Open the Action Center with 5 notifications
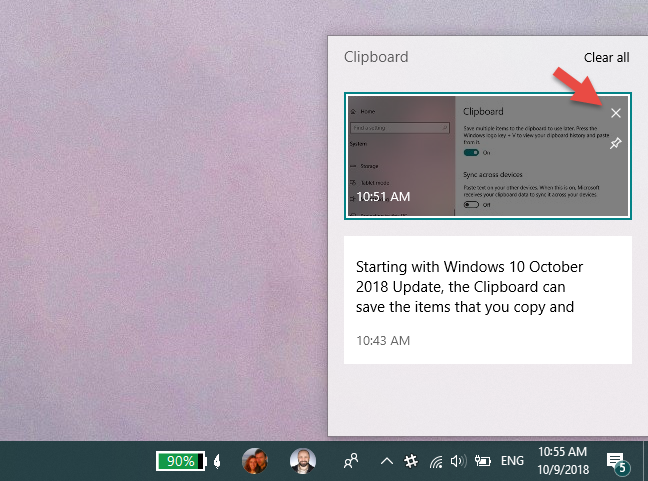The image size is (648, 481). [x=617, y=462]
